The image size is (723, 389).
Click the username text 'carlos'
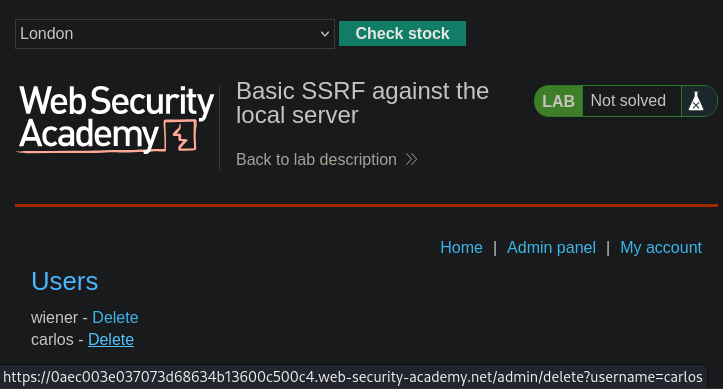pyautogui.click(x=52, y=340)
